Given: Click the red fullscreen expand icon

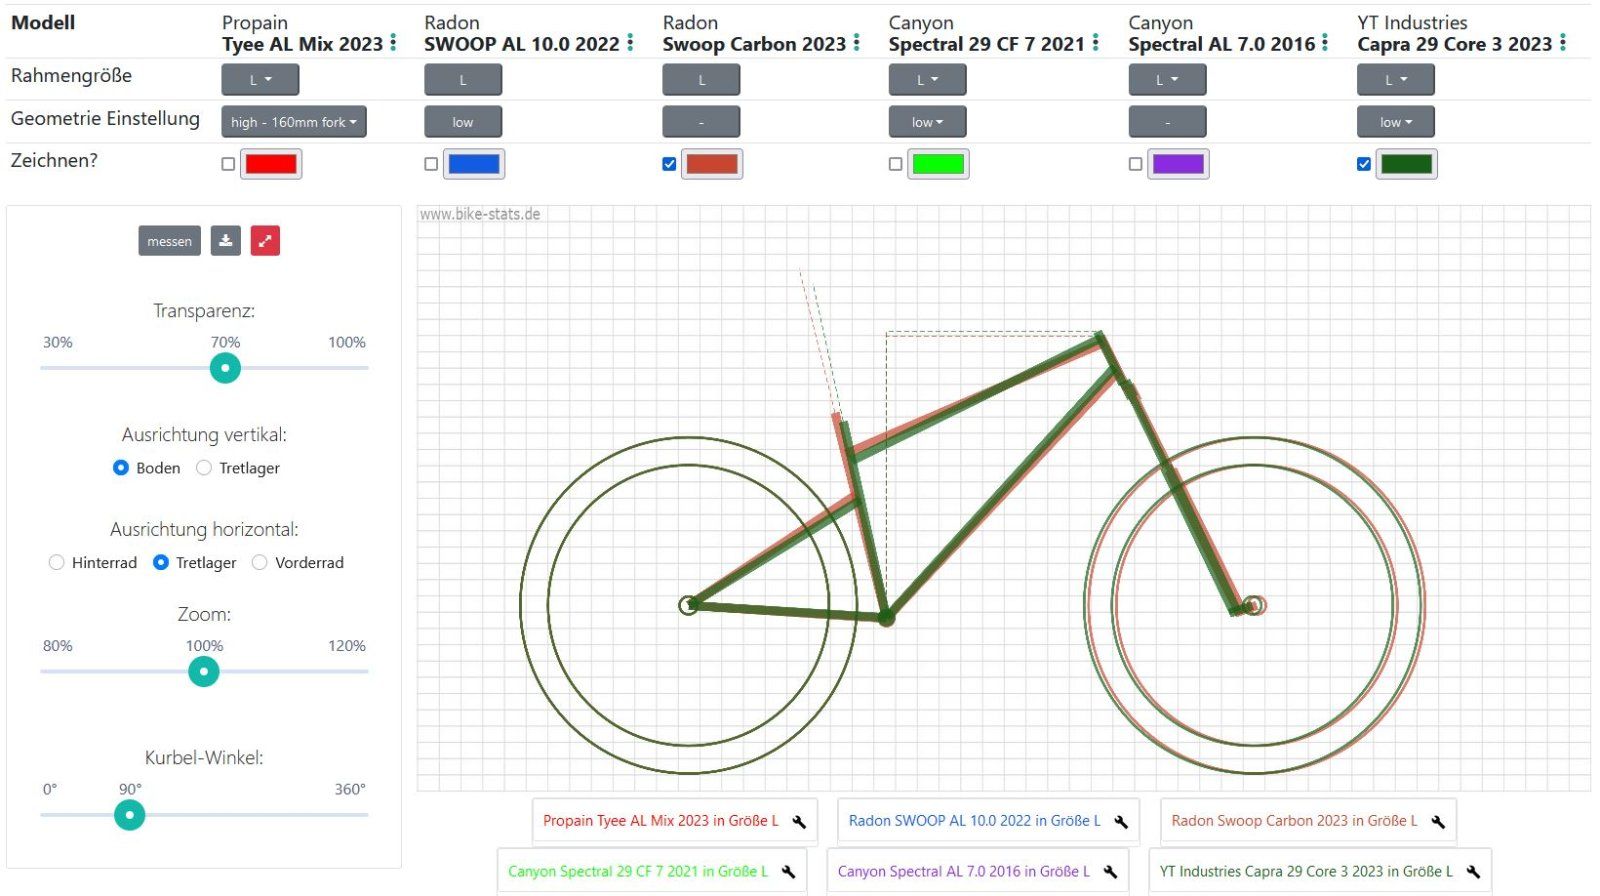Looking at the screenshot, I should pos(265,241).
